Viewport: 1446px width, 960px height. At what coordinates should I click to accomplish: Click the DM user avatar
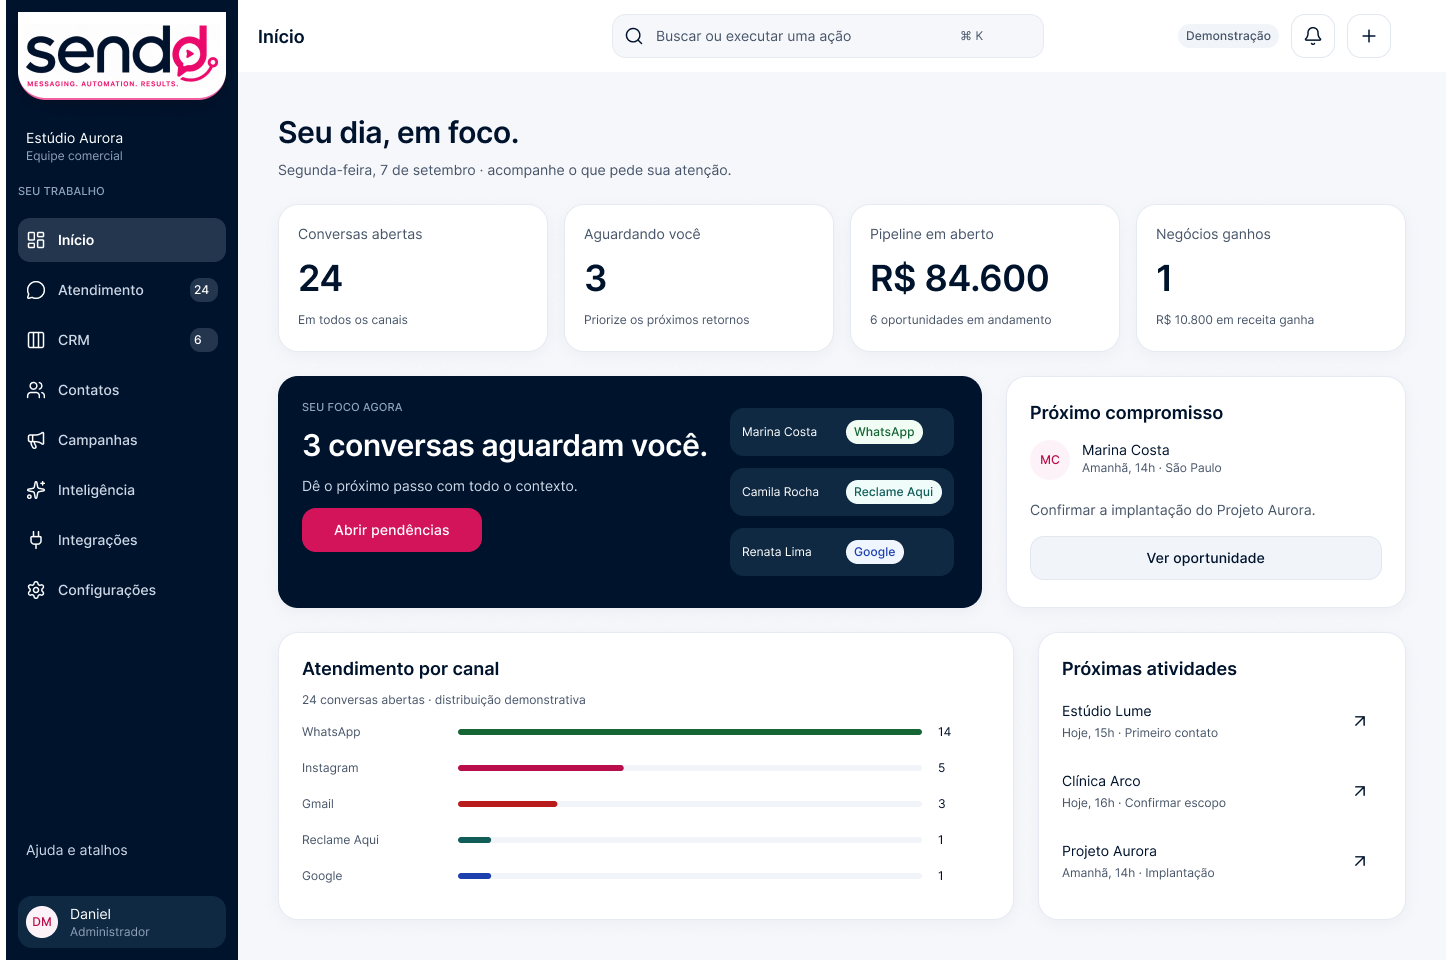42,922
